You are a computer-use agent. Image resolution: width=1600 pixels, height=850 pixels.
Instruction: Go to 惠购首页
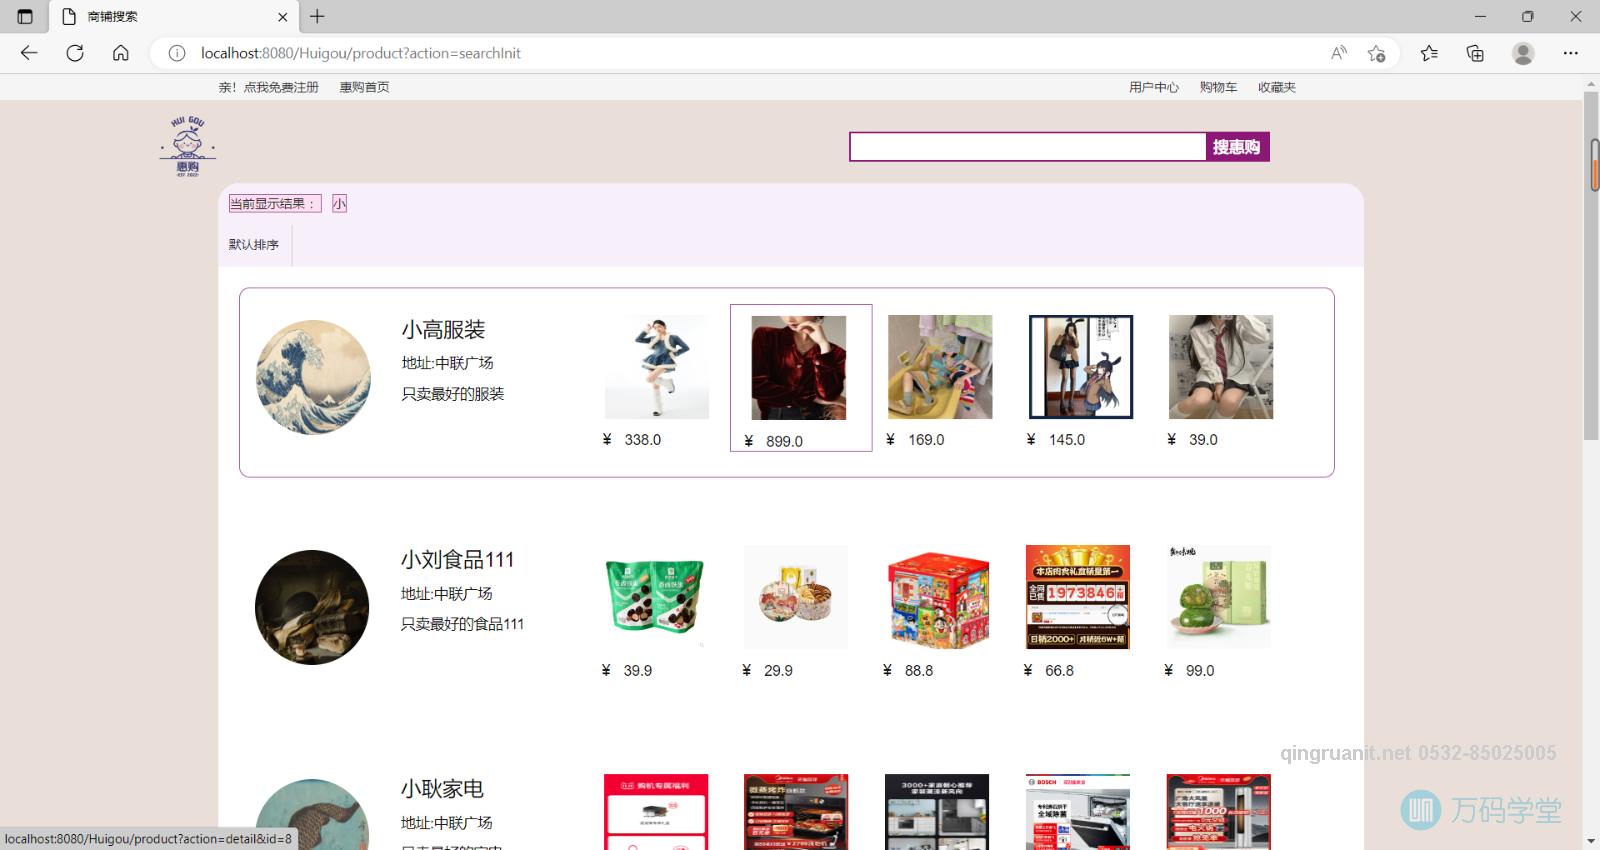point(364,87)
